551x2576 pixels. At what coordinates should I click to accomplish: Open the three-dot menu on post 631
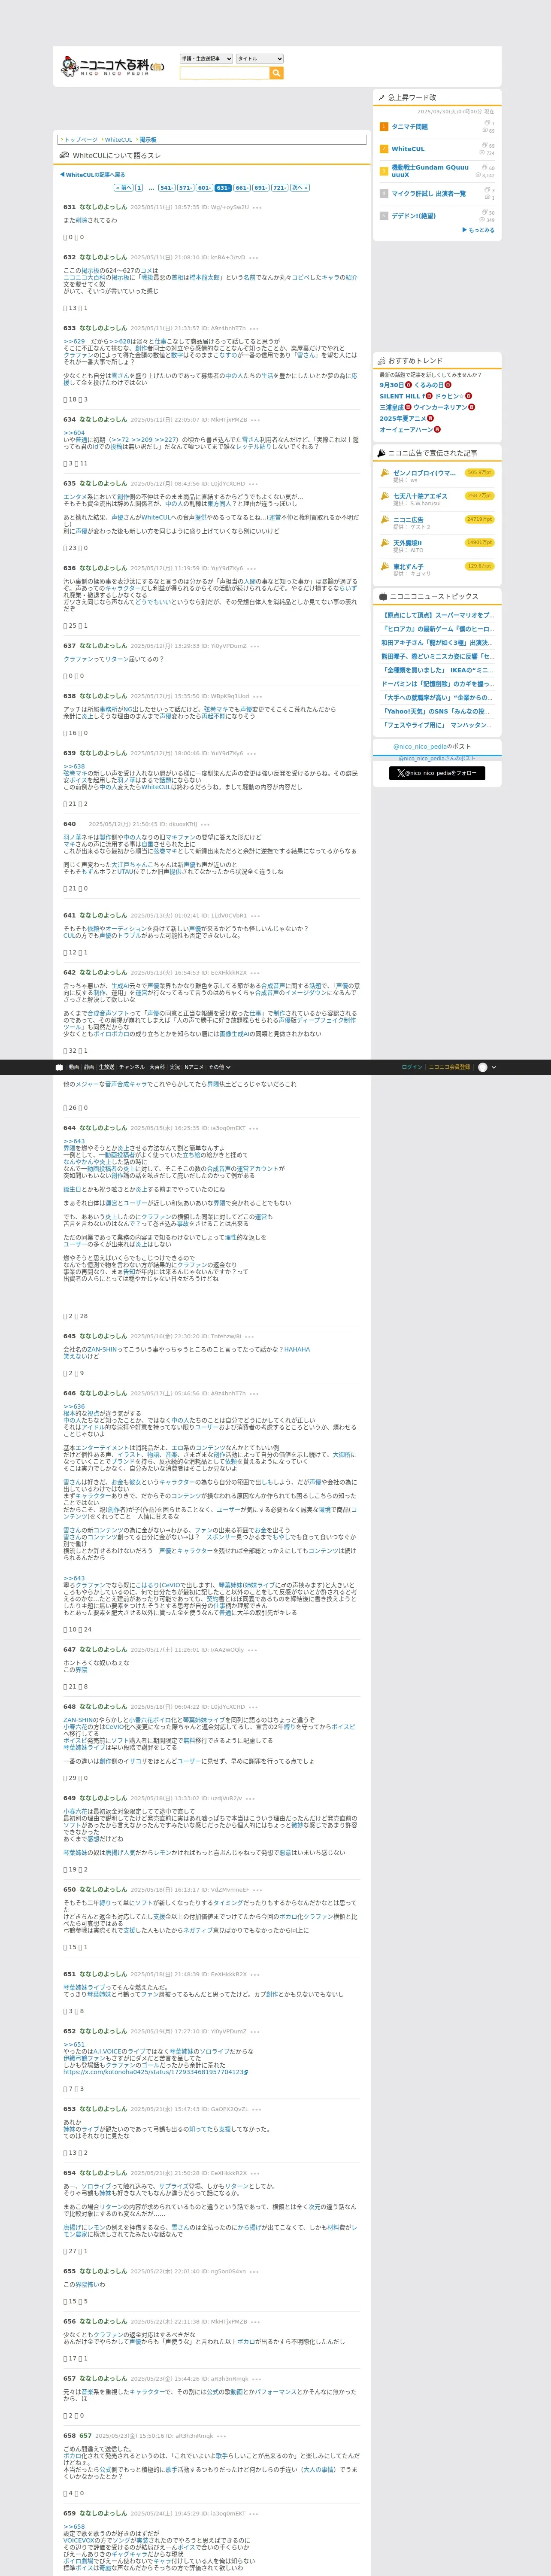[x=257, y=207]
